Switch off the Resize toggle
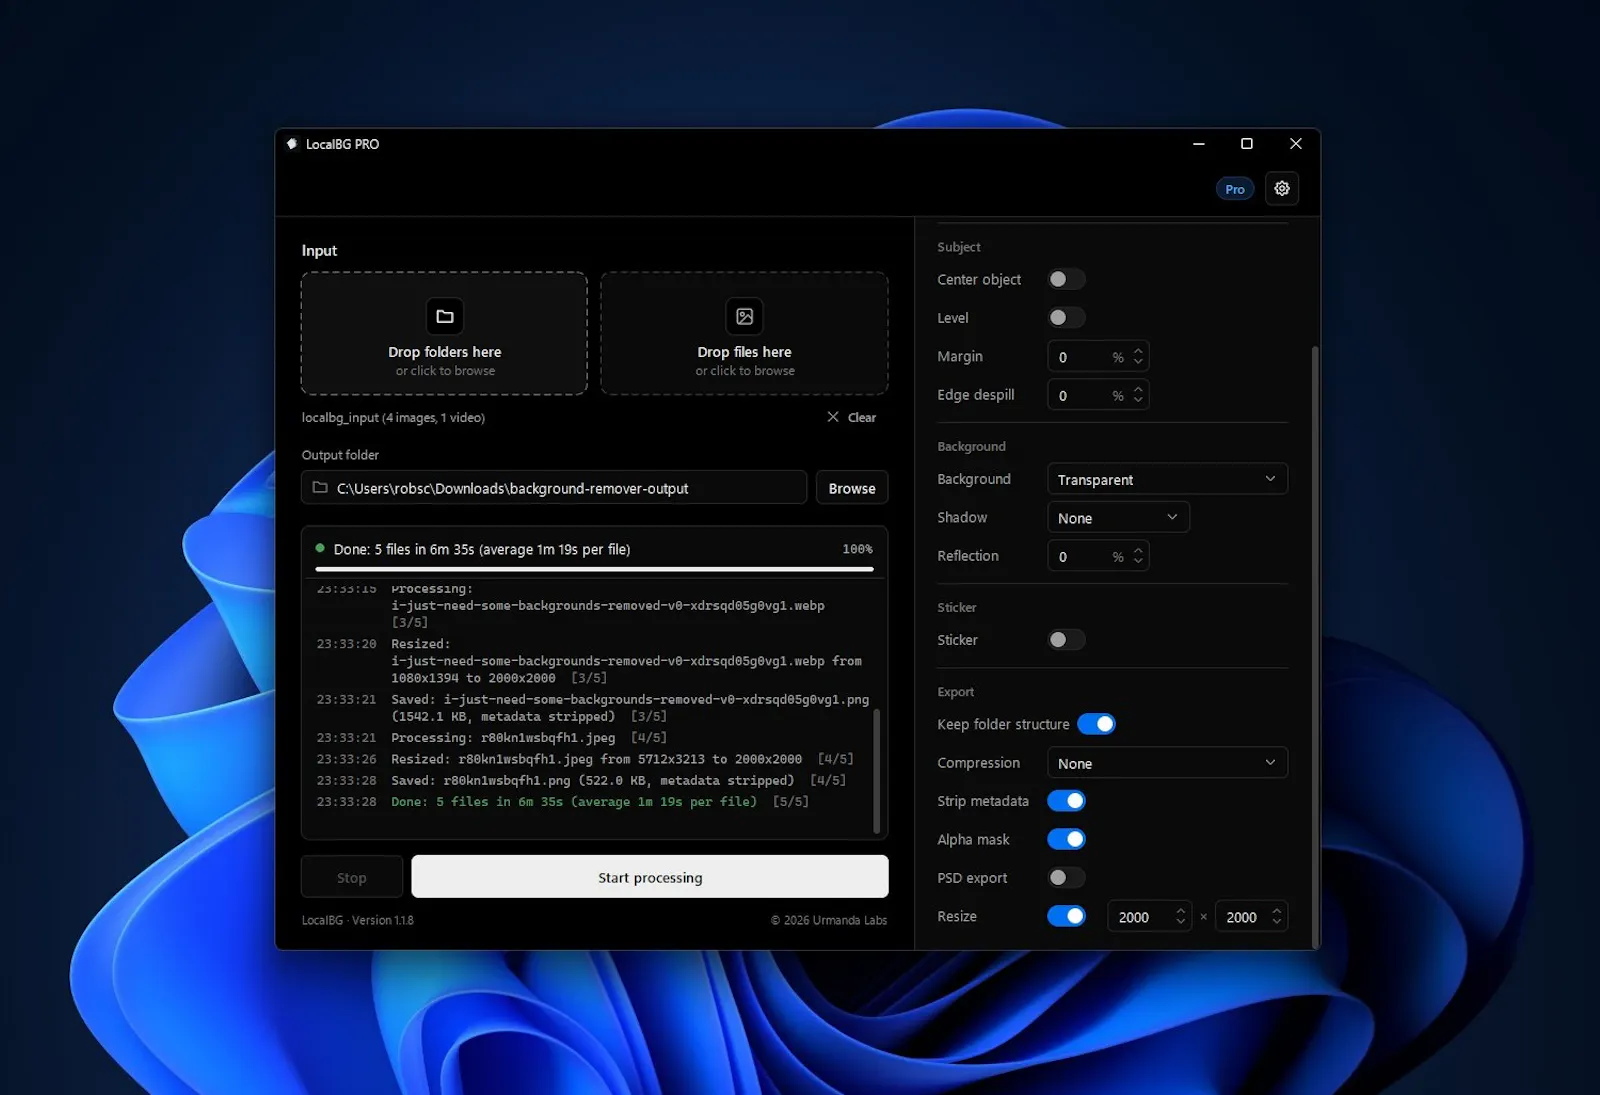The width and height of the screenshot is (1600, 1095). (1066, 916)
